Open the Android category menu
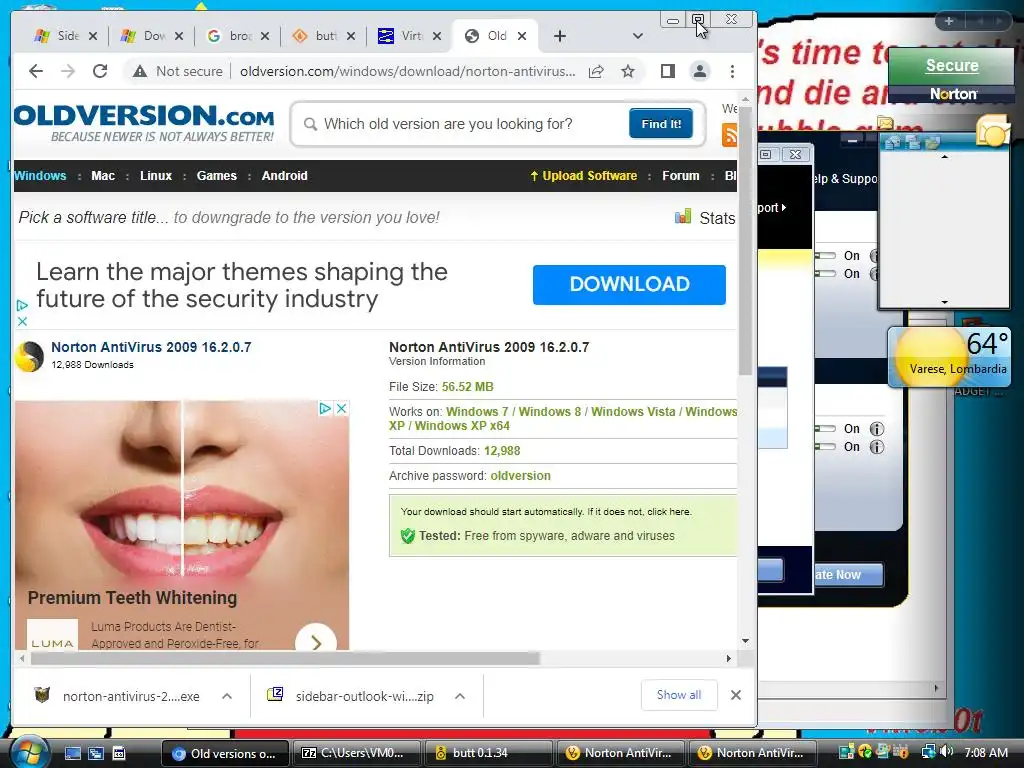 284,176
